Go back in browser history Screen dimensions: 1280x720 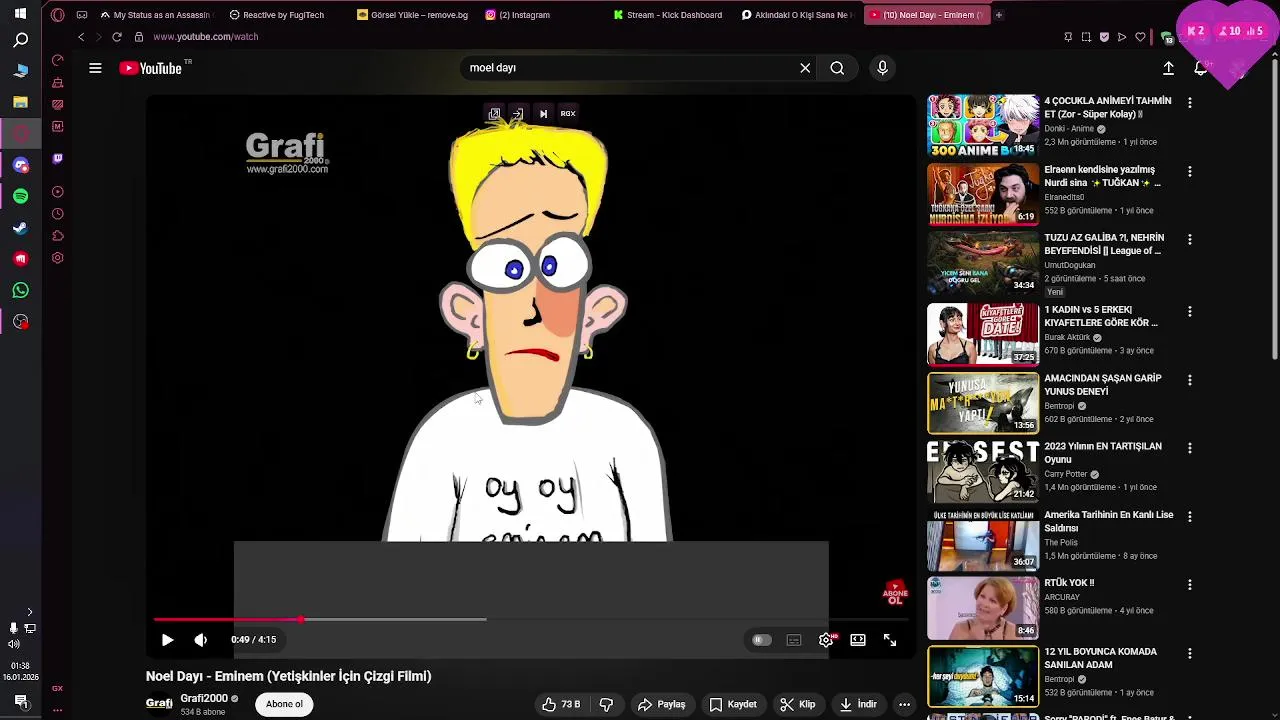coord(81,37)
